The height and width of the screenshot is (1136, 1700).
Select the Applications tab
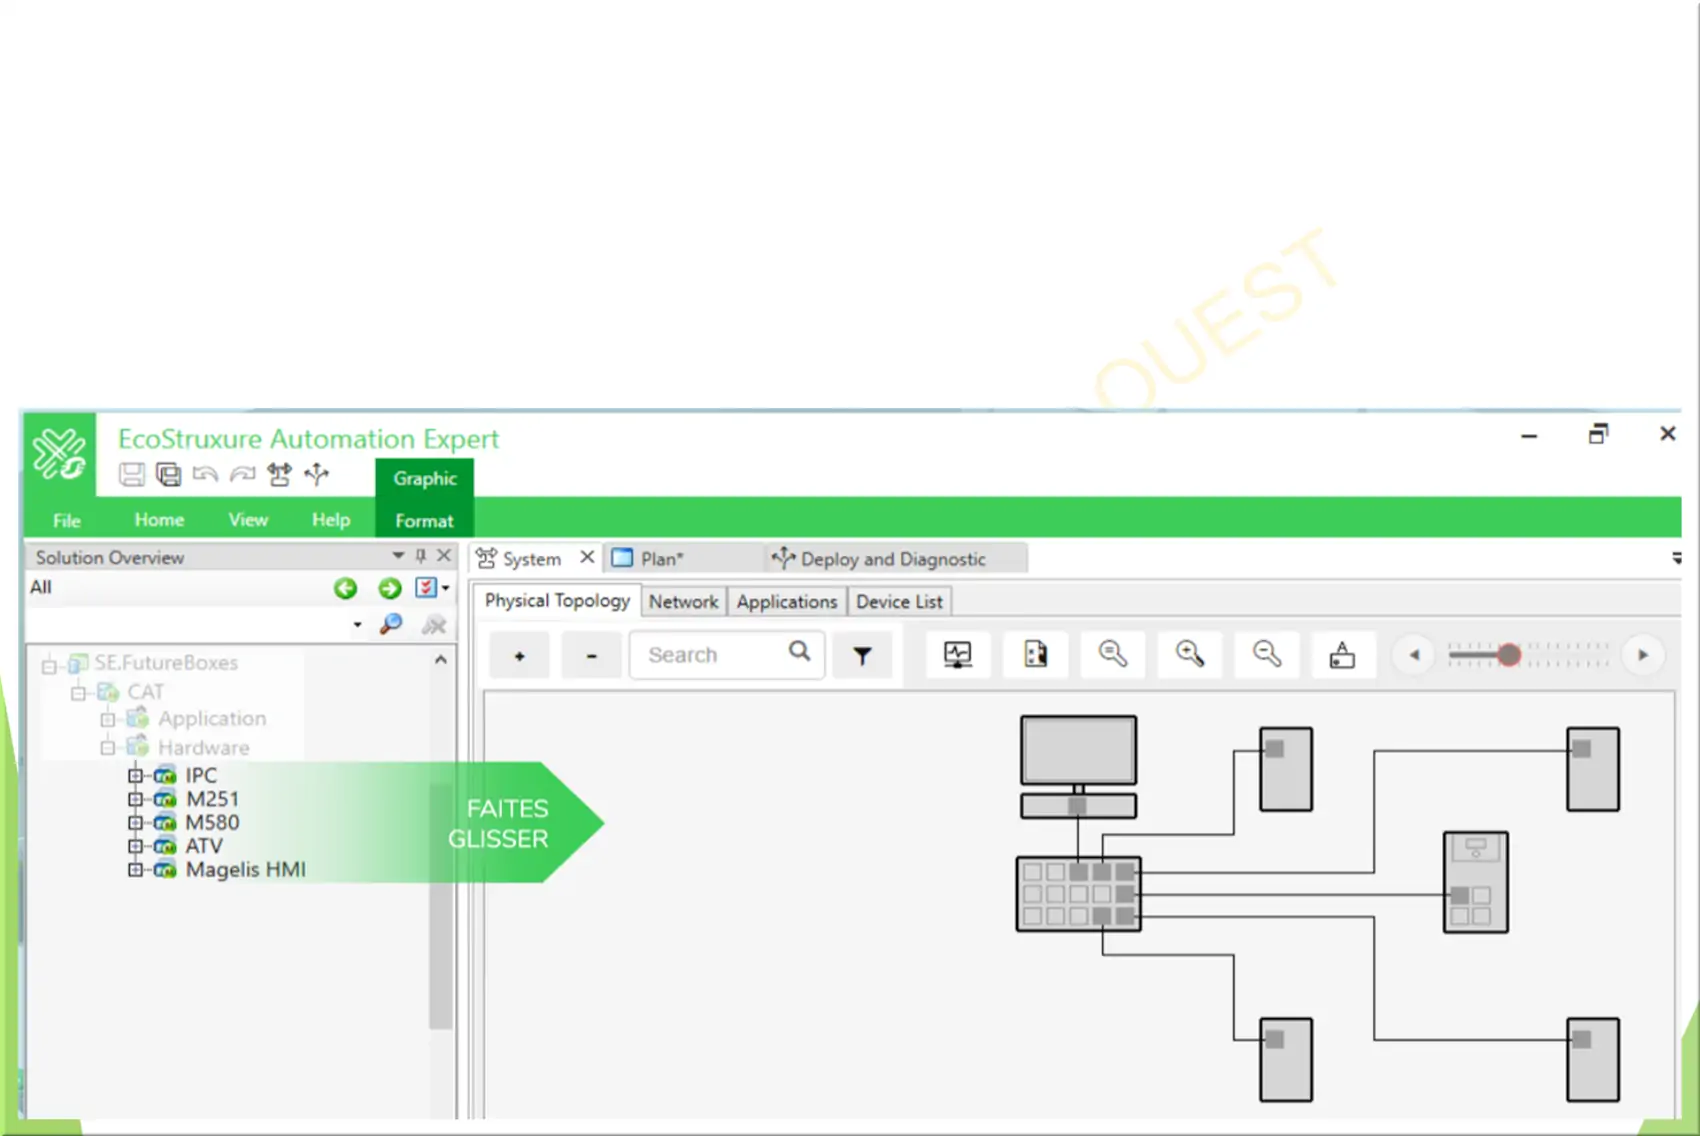(787, 602)
